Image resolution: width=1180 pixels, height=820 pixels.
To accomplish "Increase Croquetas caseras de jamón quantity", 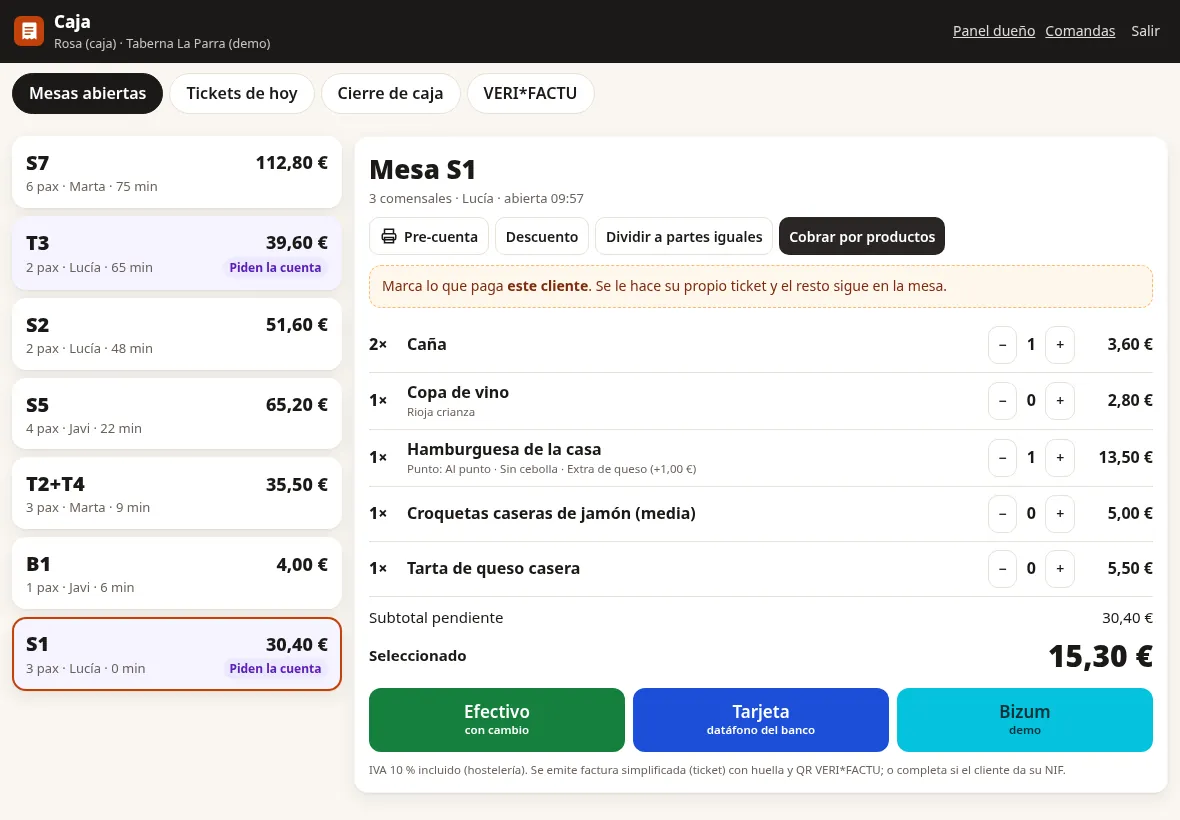I will pos(1060,514).
